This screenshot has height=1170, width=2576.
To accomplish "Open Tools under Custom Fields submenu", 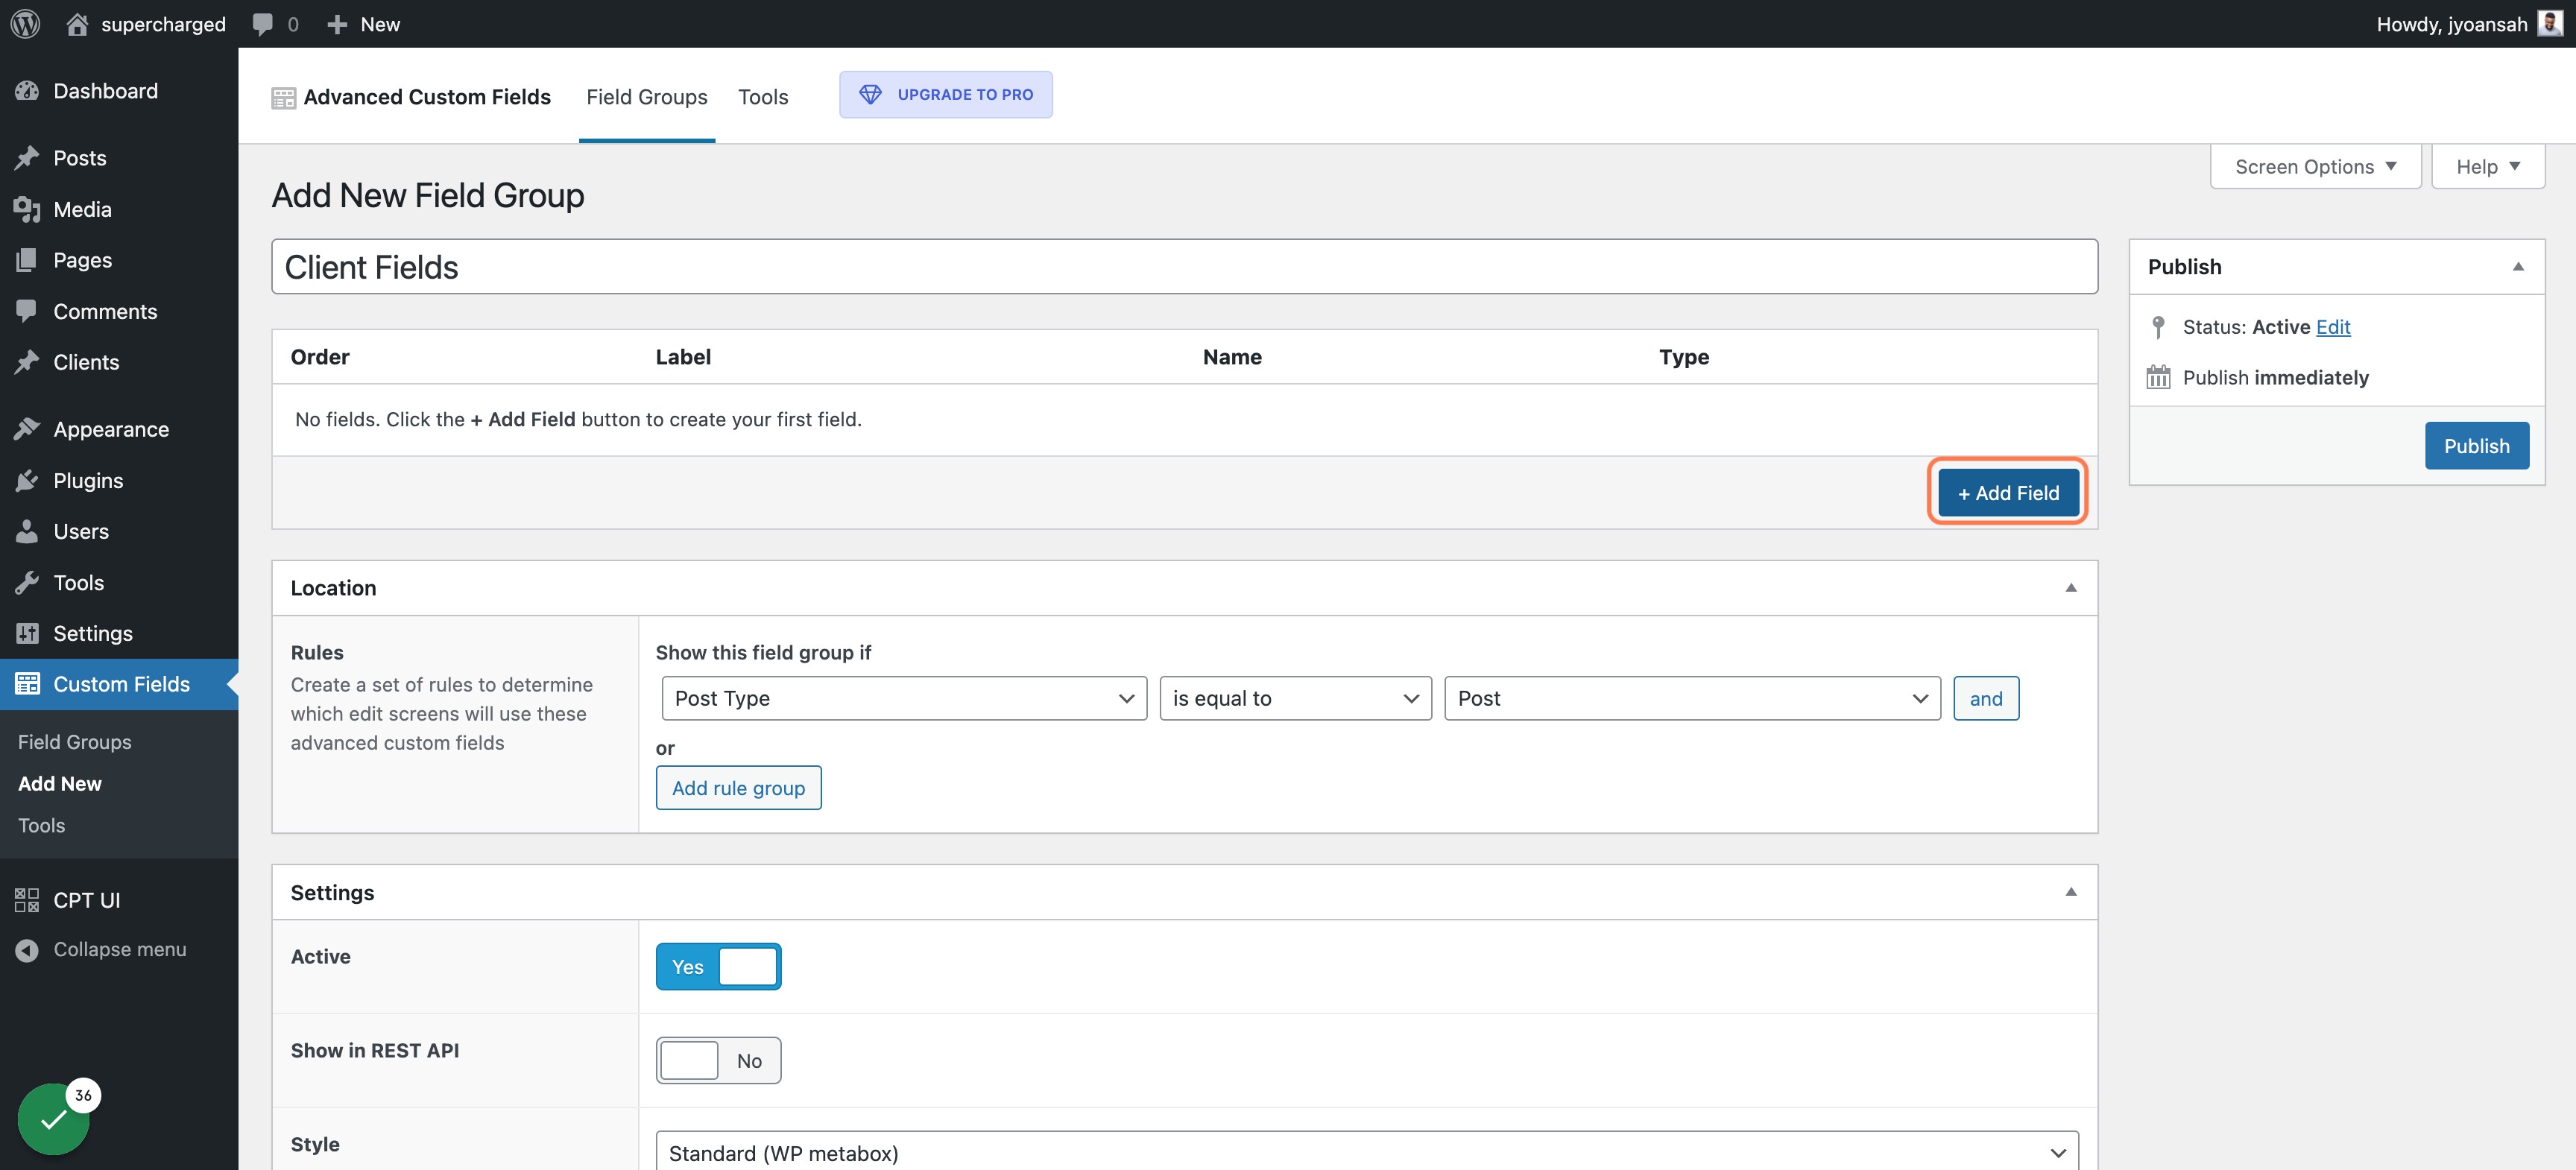I will [x=41, y=825].
